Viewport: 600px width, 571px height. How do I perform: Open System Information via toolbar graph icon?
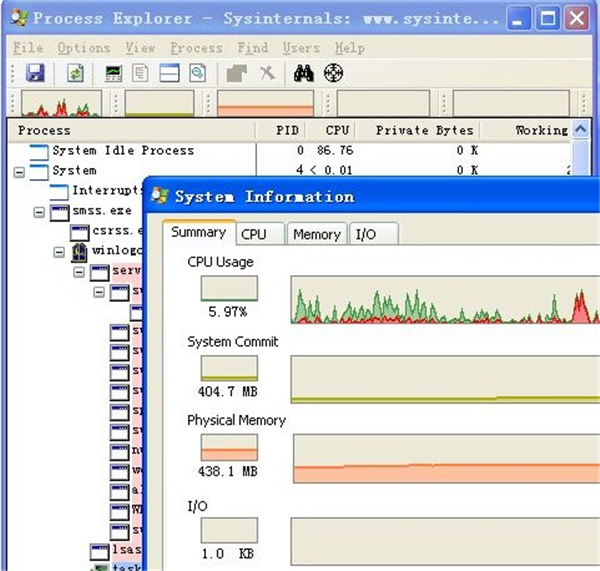click(114, 73)
